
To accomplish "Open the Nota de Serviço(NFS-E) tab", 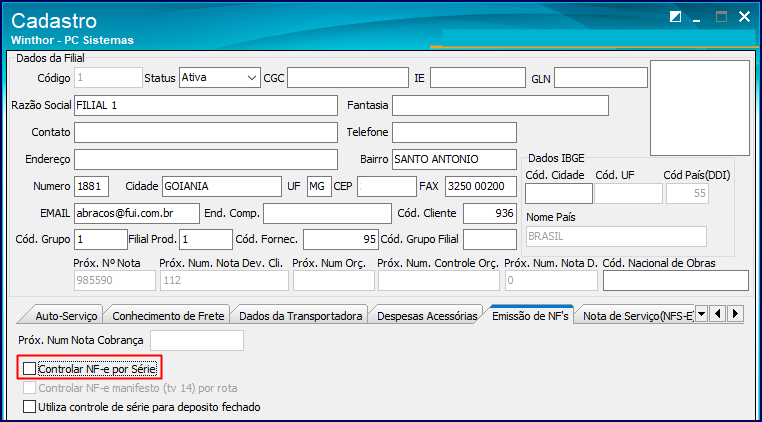I will click(637, 316).
